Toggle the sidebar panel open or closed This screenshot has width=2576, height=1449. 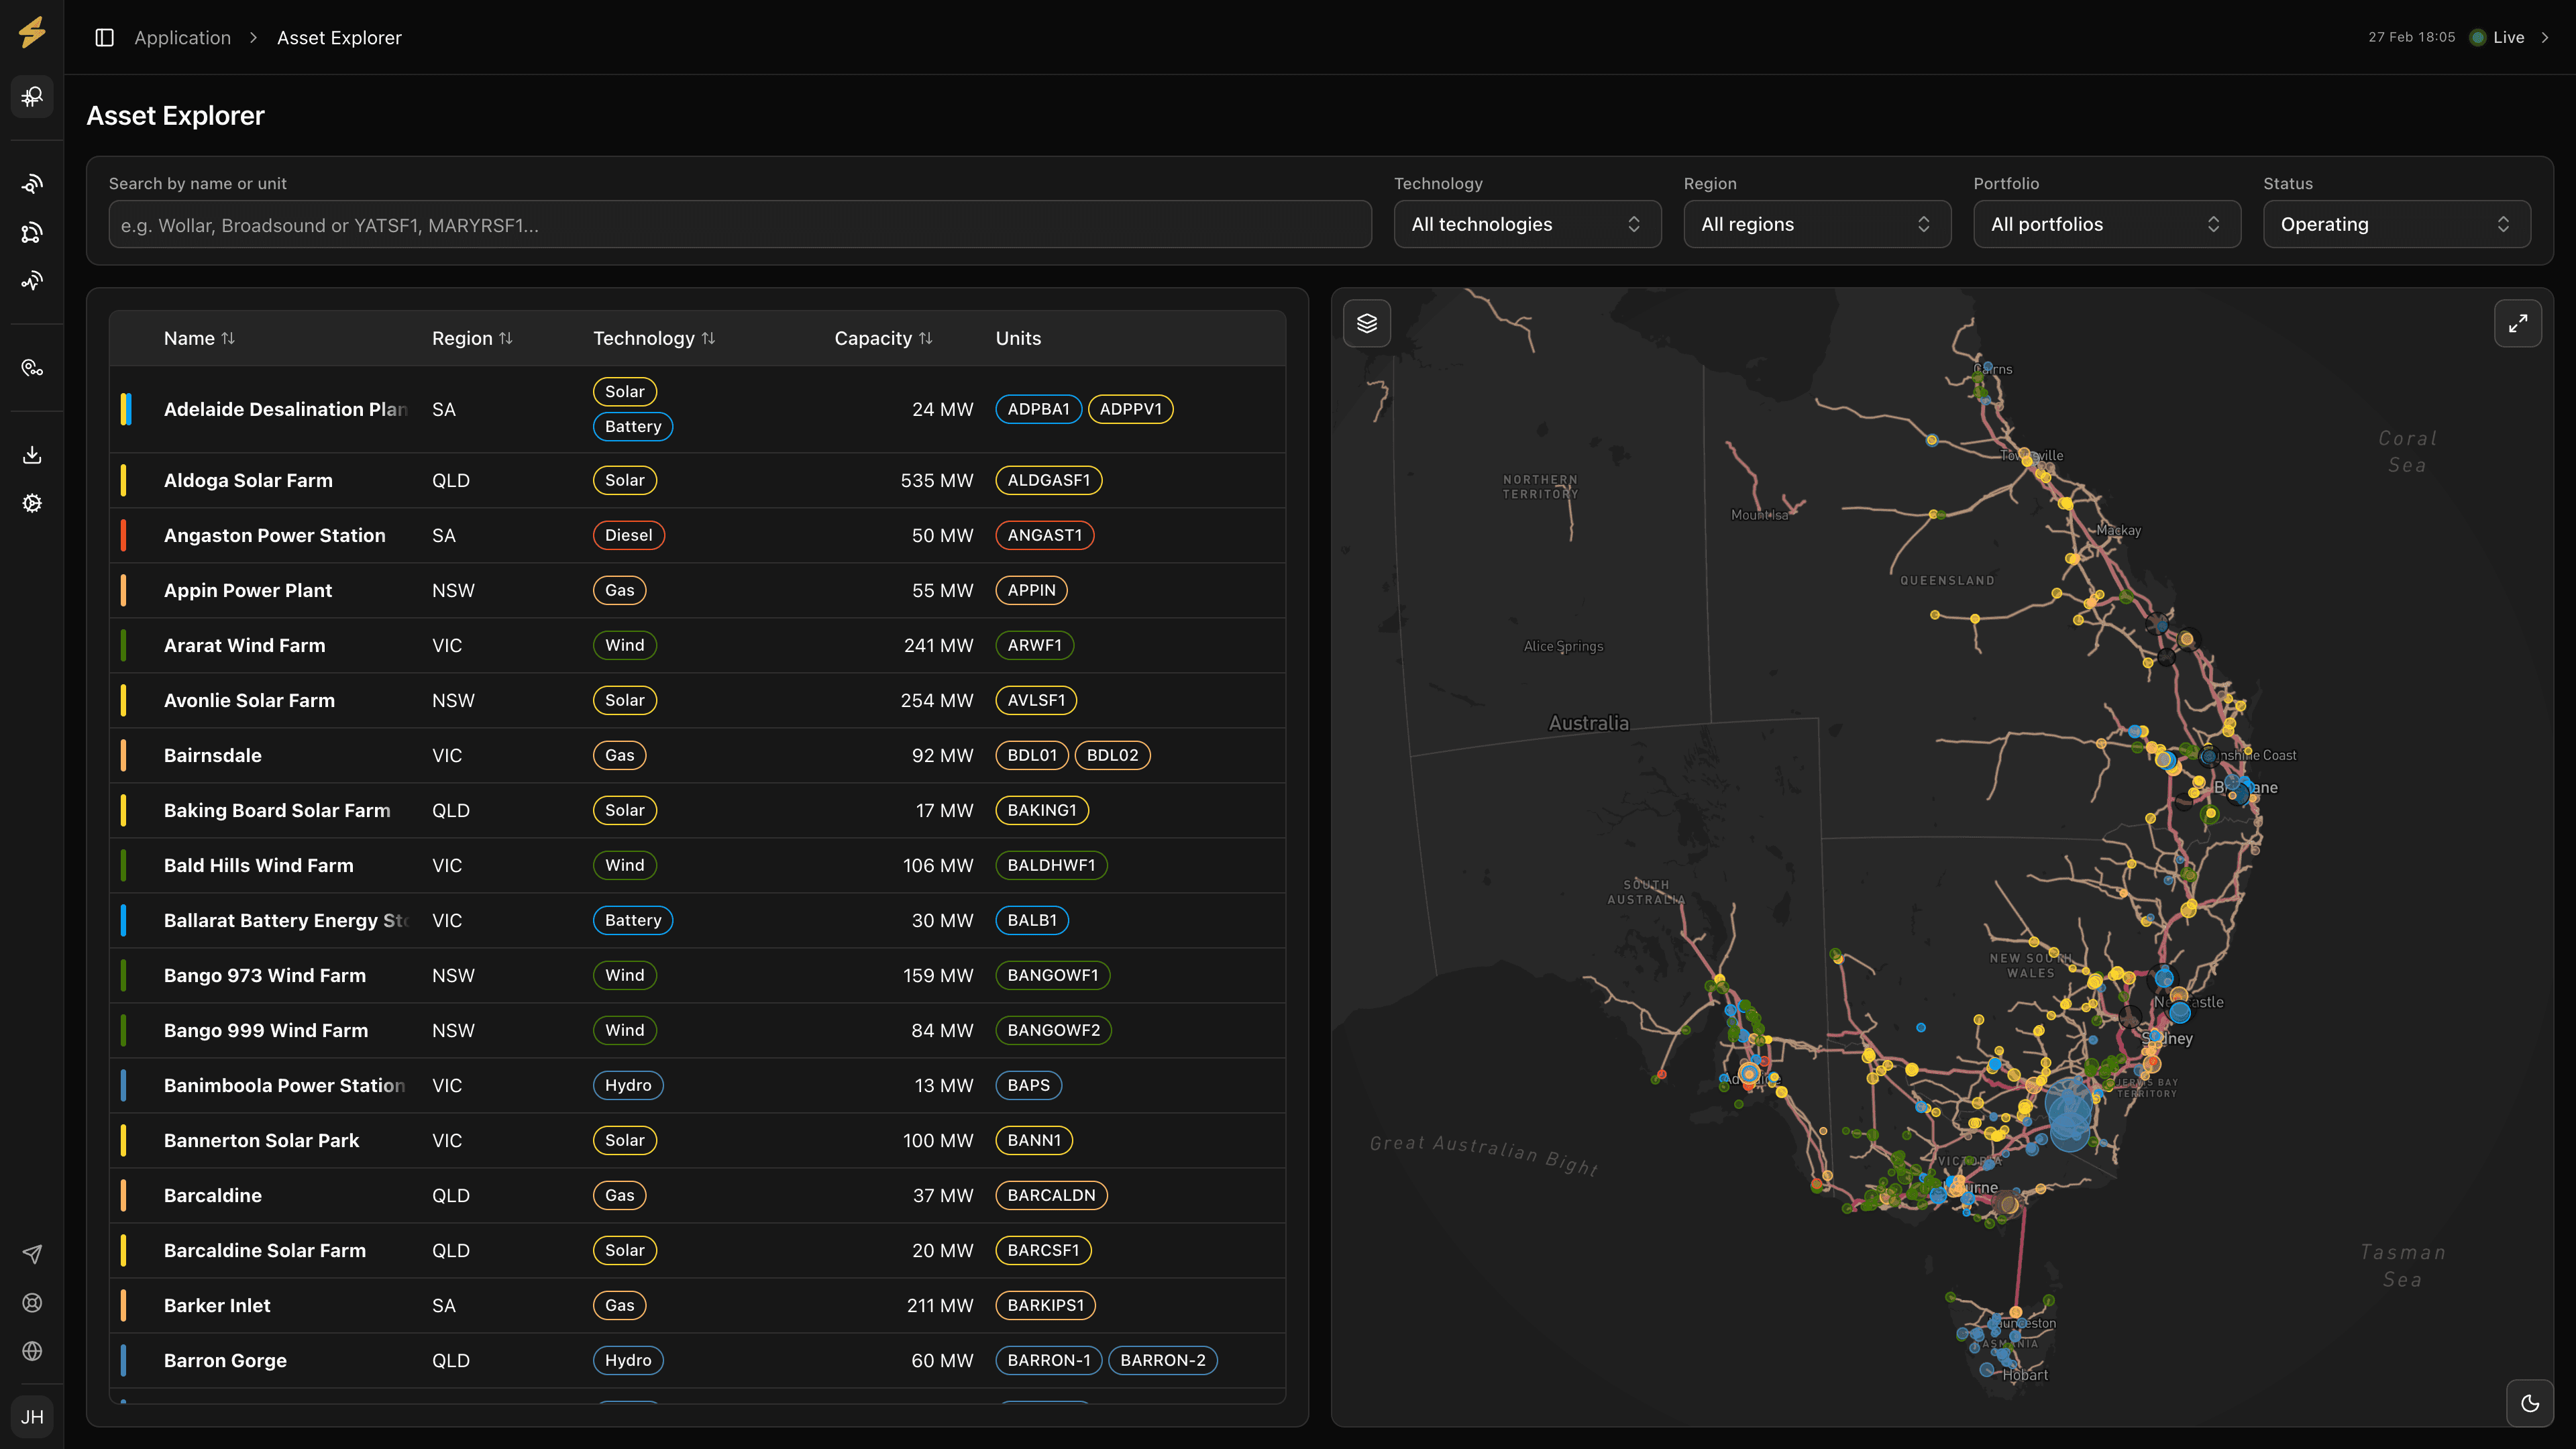[104, 37]
